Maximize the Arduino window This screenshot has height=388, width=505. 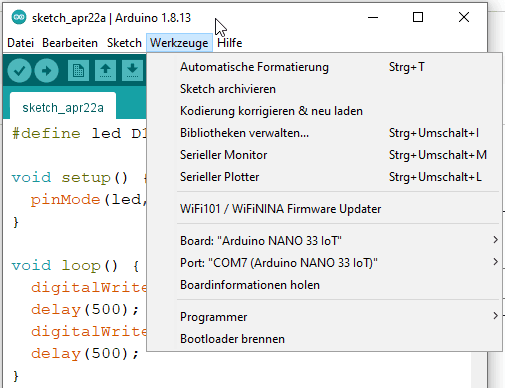(x=418, y=17)
